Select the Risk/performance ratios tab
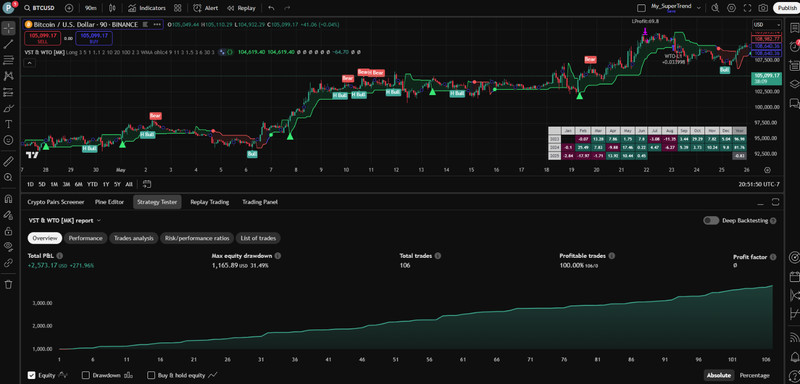800x384 pixels. 197,238
